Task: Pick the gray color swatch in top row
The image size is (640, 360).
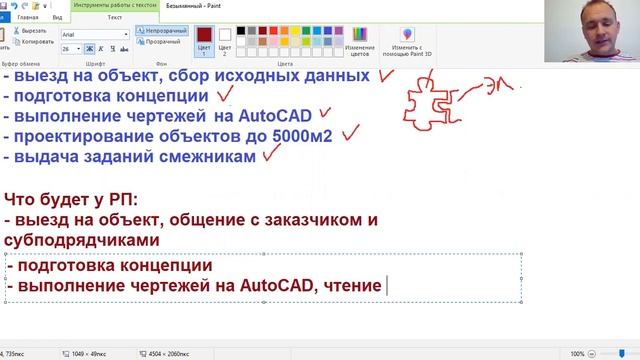Action: tap(252, 31)
